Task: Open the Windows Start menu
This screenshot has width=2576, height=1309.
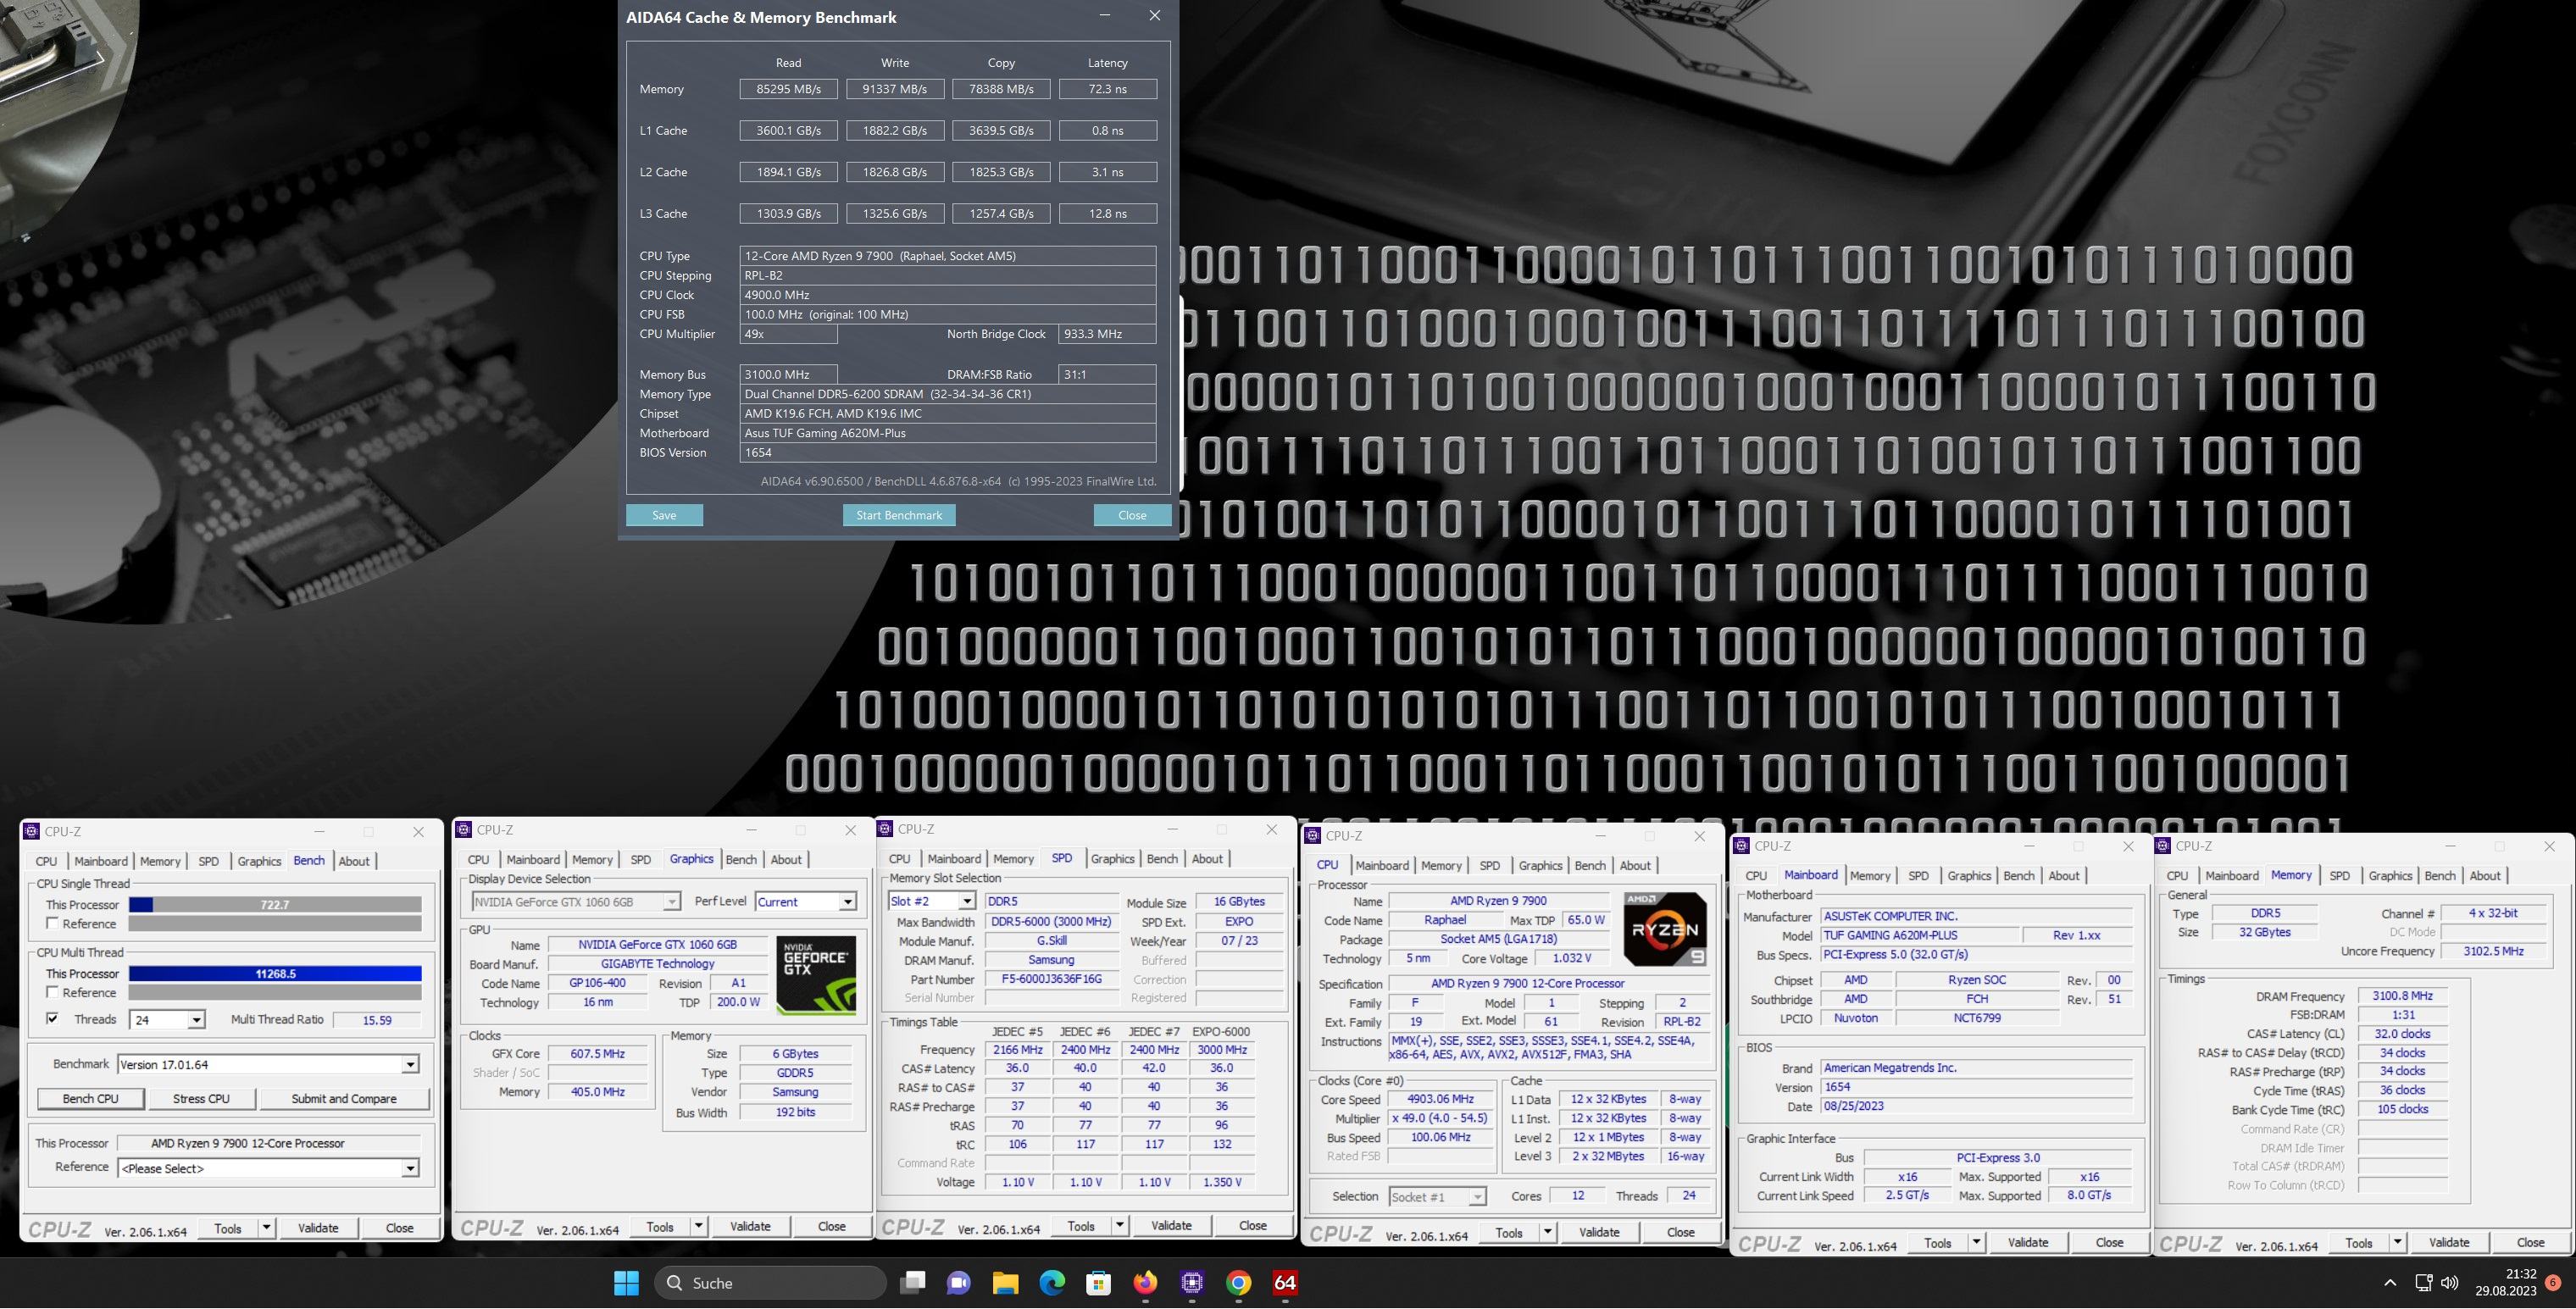Action: click(626, 1282)
